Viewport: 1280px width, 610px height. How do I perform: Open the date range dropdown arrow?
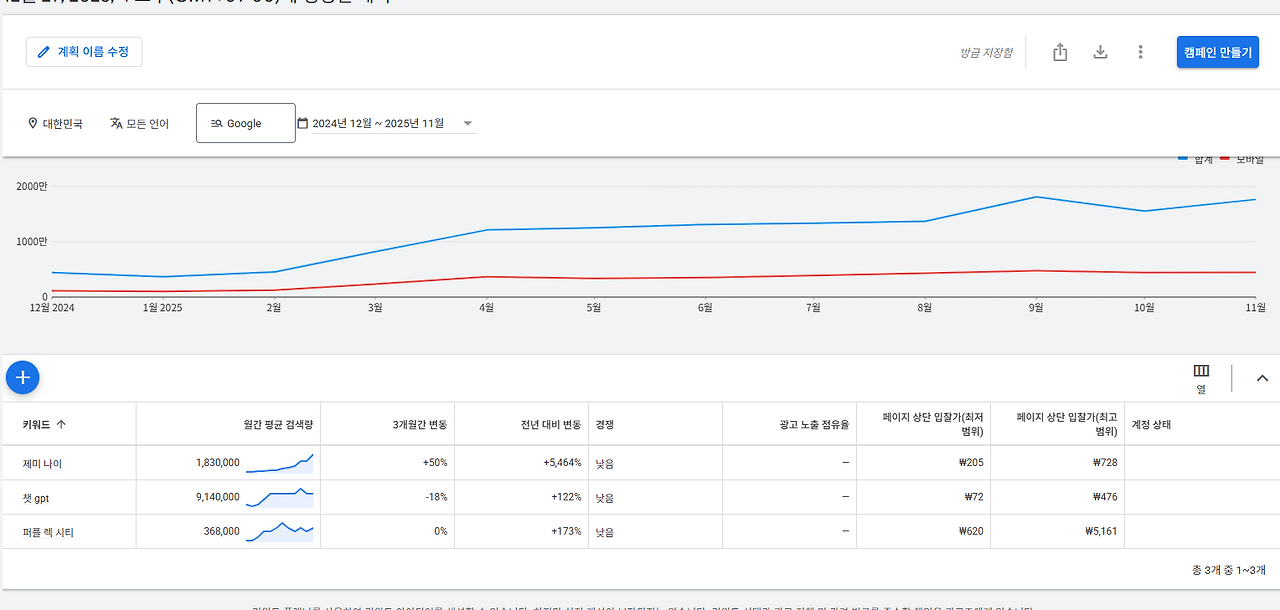tap(467, 124)
